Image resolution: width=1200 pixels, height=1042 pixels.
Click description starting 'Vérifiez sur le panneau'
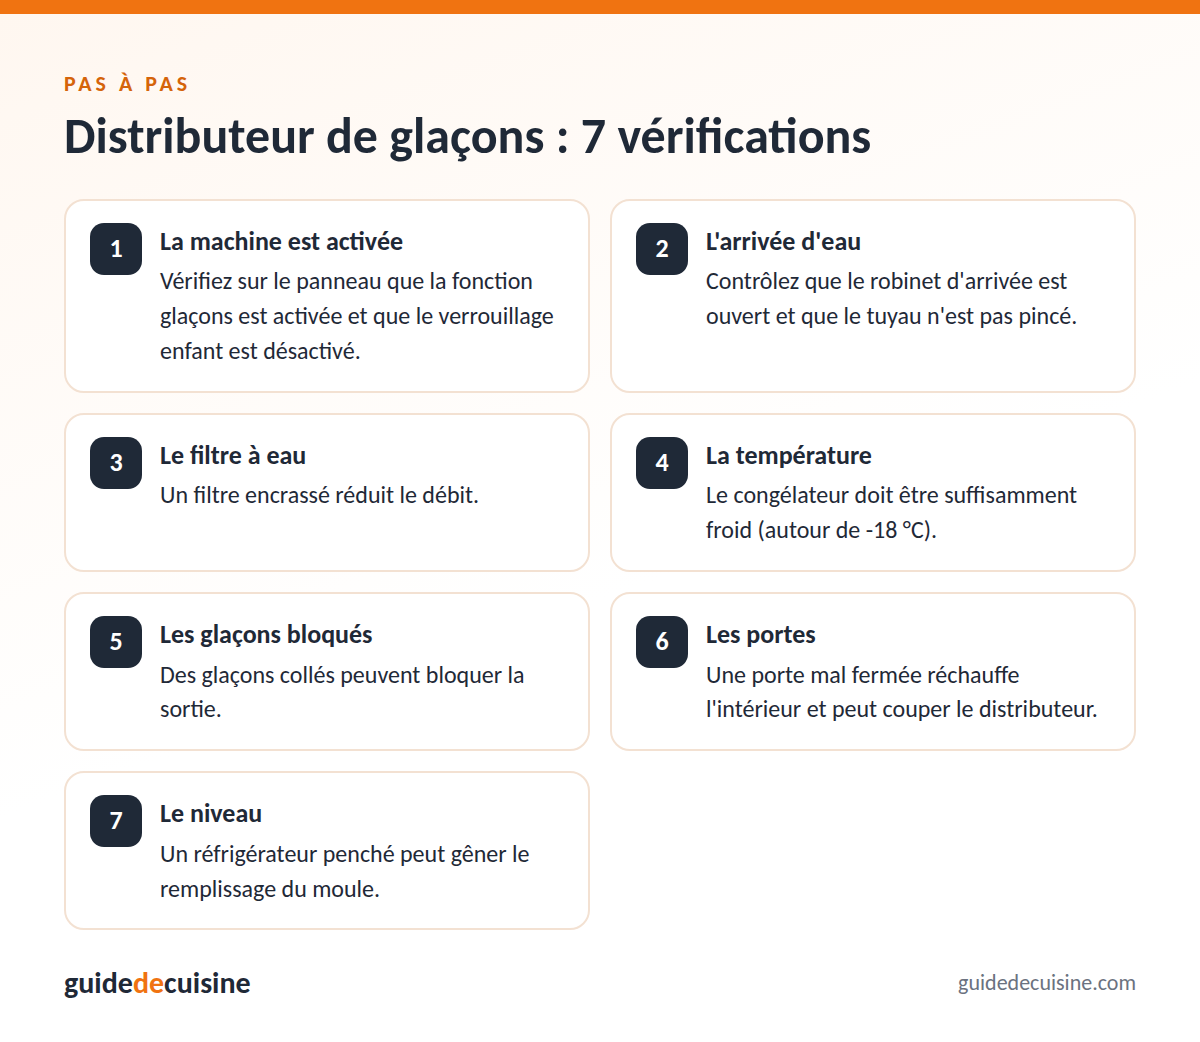(357, 316)
